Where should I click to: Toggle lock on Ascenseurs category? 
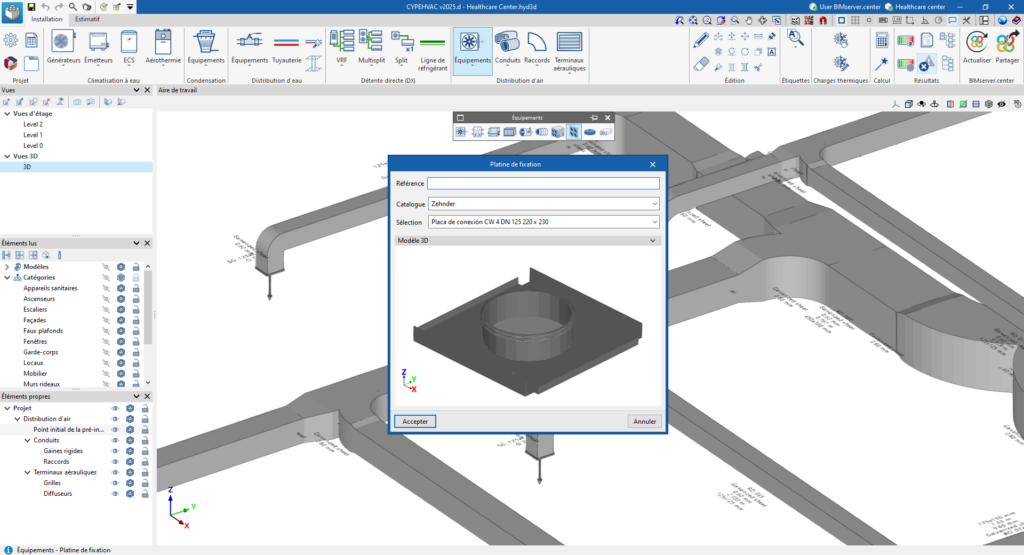(136, 299)
